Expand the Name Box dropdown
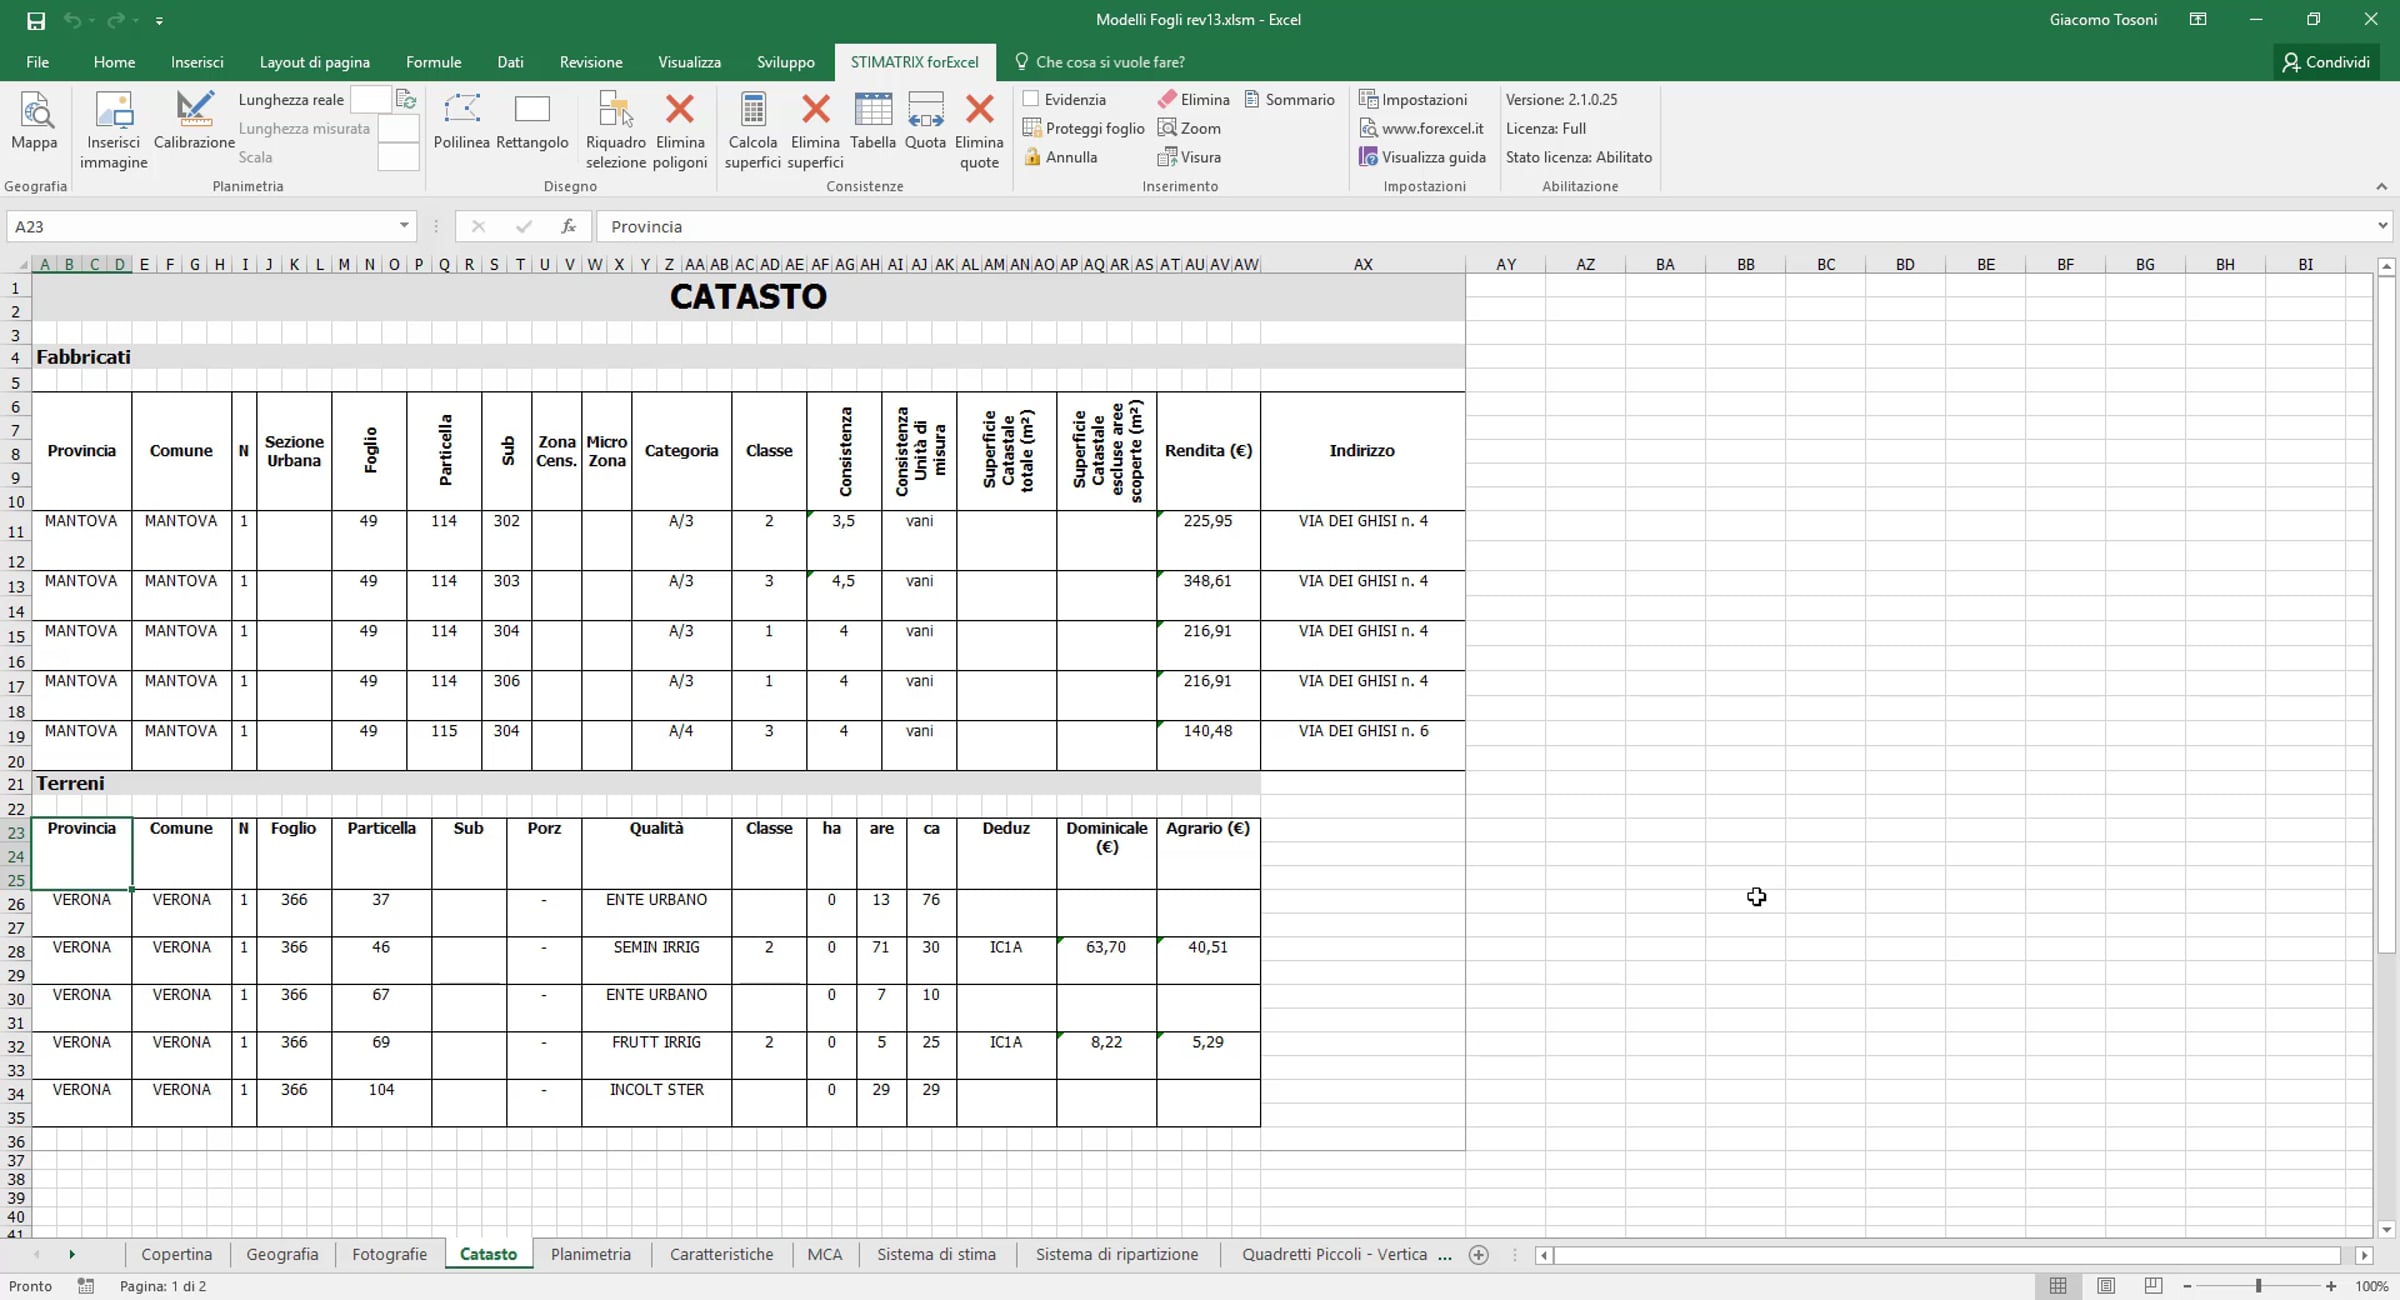Viewport: 2400px width, 1300px height. pyautogui.click(x=404, y=226)
